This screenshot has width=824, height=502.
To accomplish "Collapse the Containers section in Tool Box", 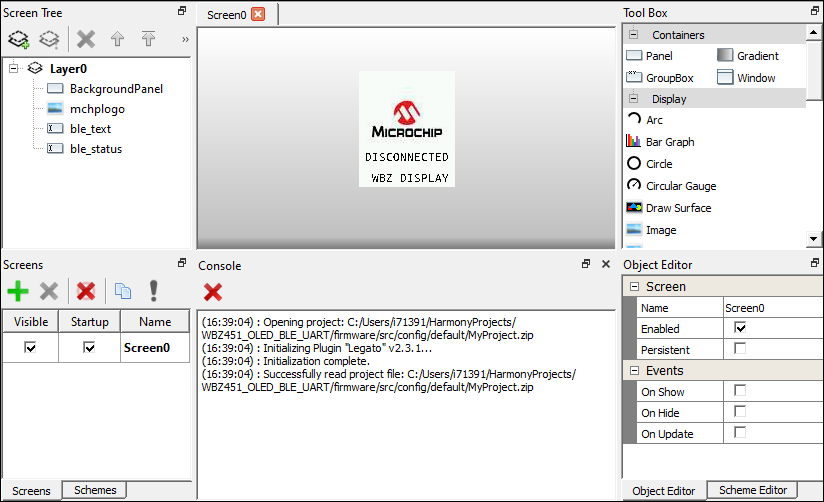I will point(634,35).
